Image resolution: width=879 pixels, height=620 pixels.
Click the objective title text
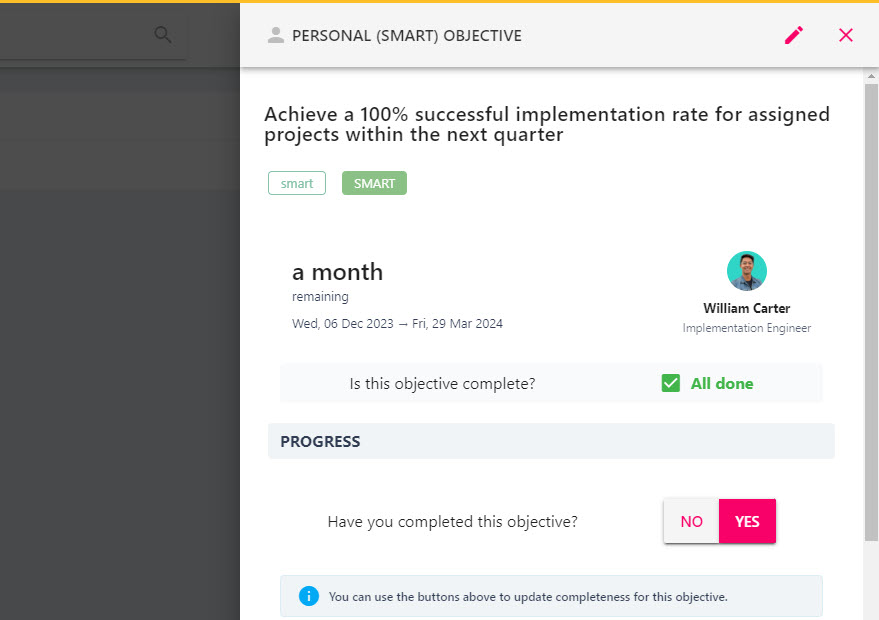tap(547, 124)
